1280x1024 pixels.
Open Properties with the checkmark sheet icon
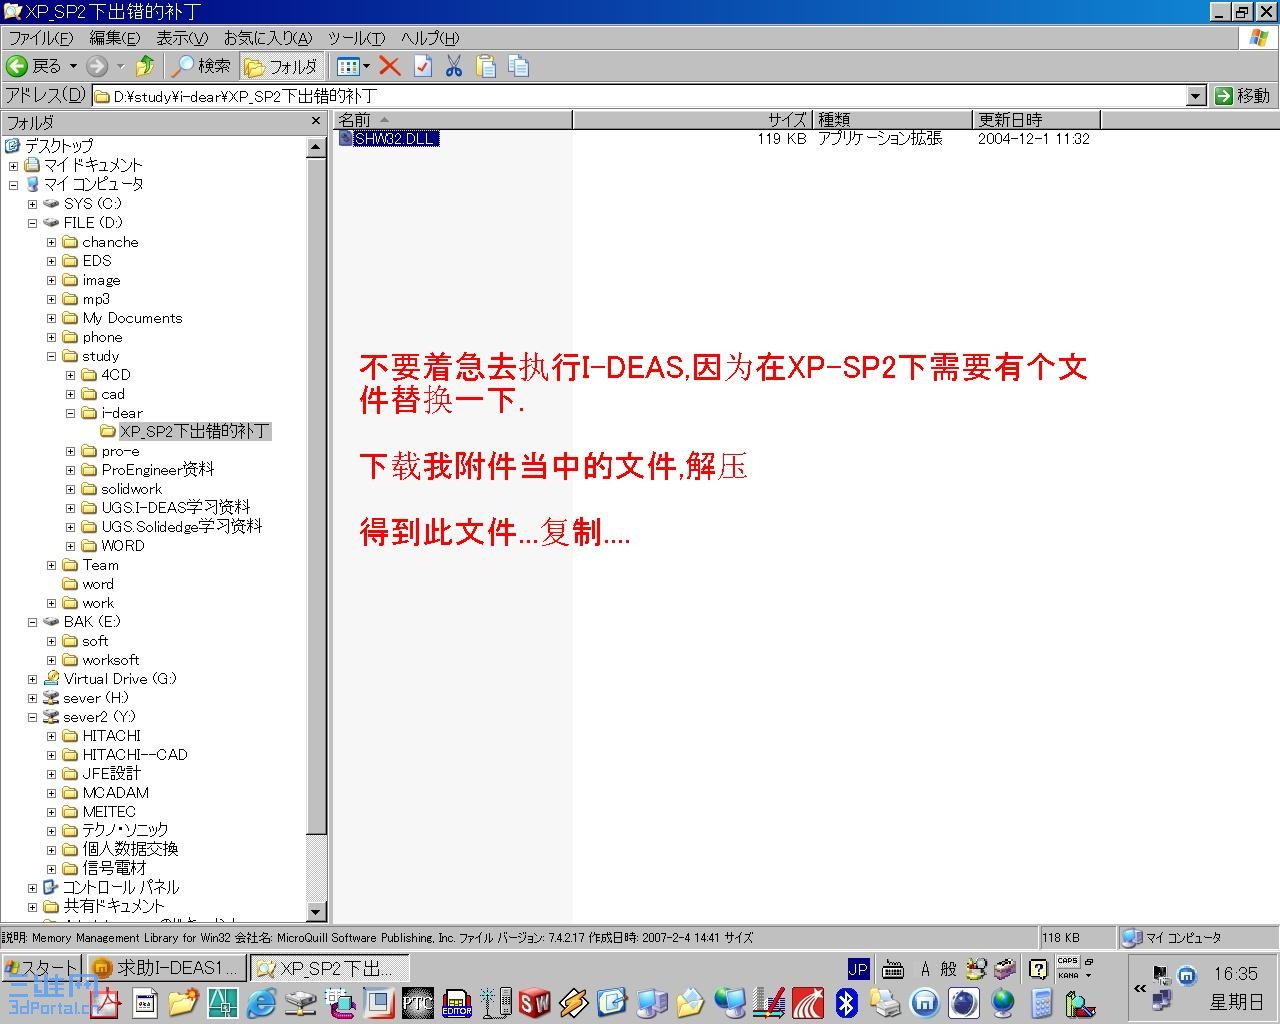pos(423,66)
